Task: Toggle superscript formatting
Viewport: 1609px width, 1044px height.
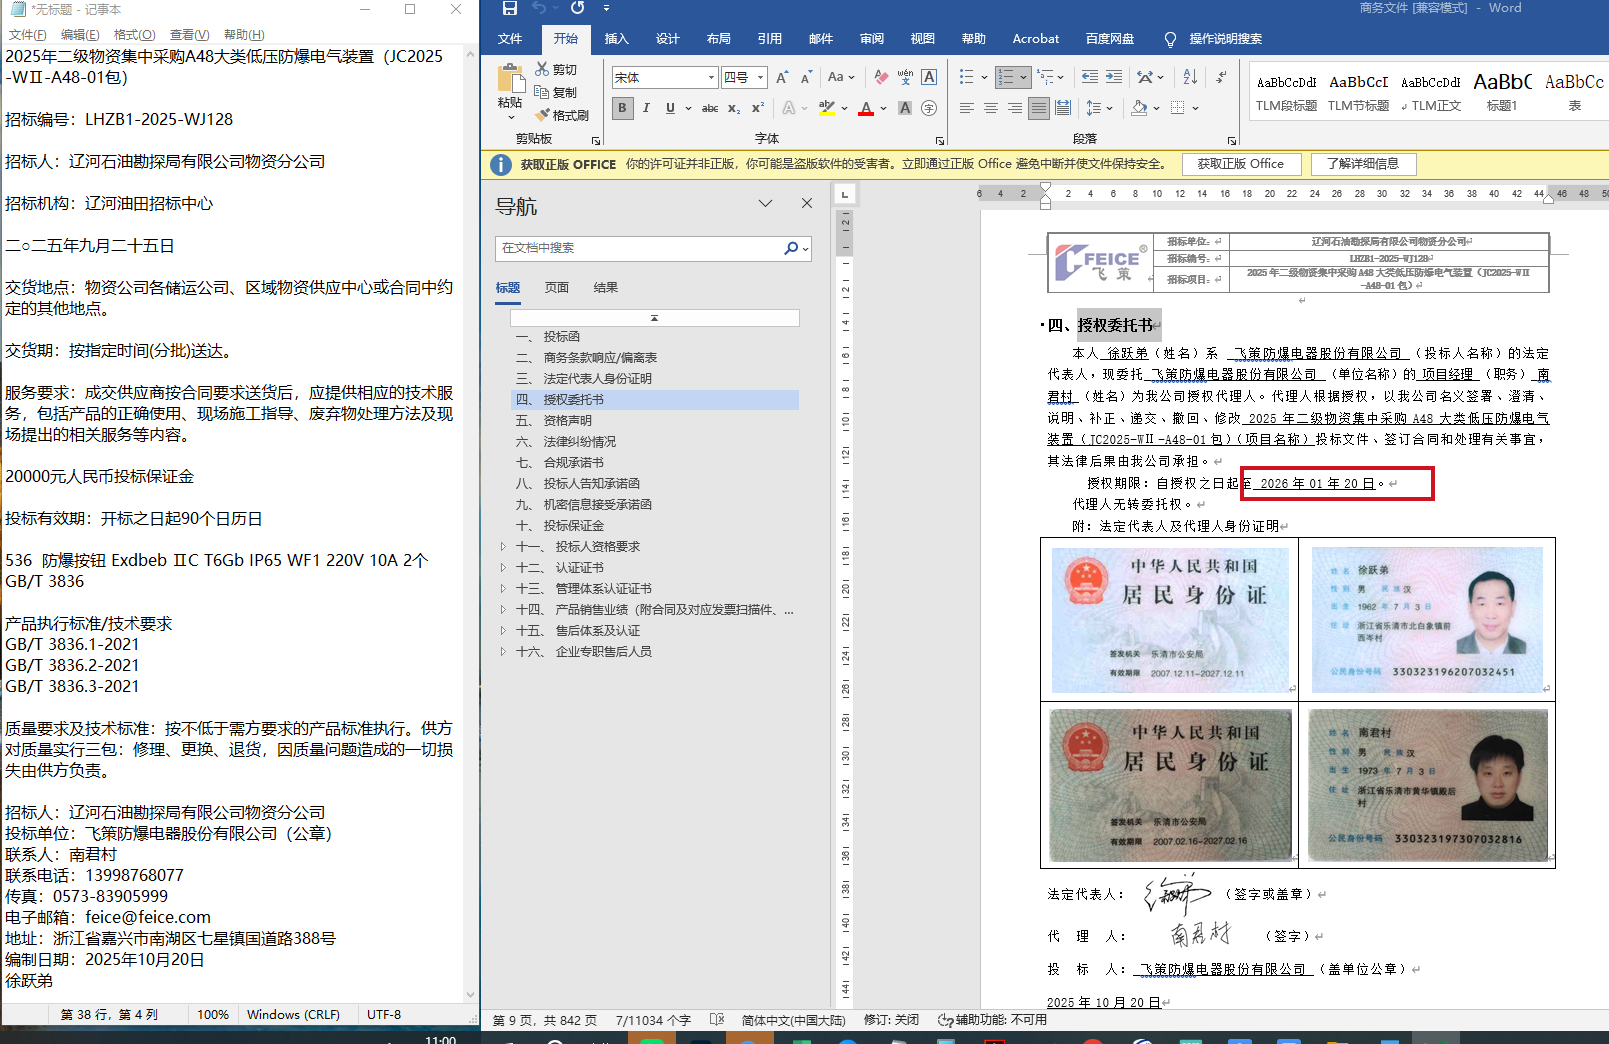Action: point(758,108)
